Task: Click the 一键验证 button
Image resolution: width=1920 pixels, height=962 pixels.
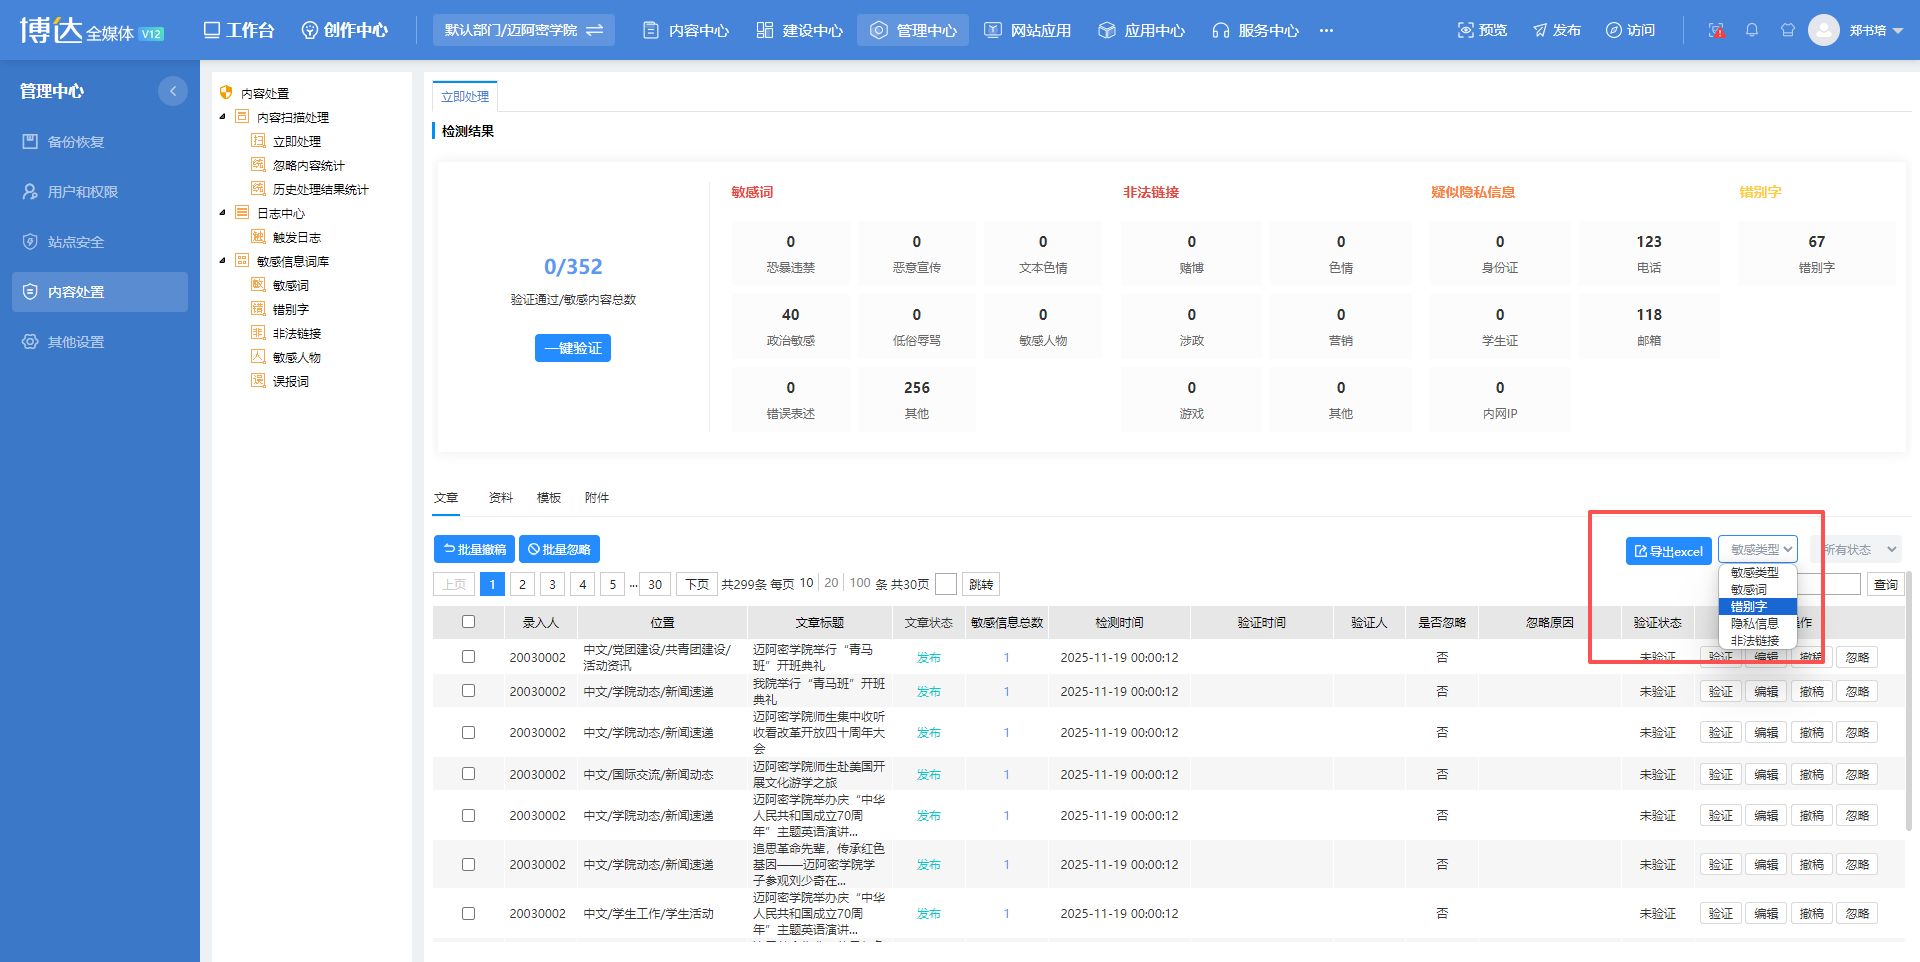Action: coord(572,348)
